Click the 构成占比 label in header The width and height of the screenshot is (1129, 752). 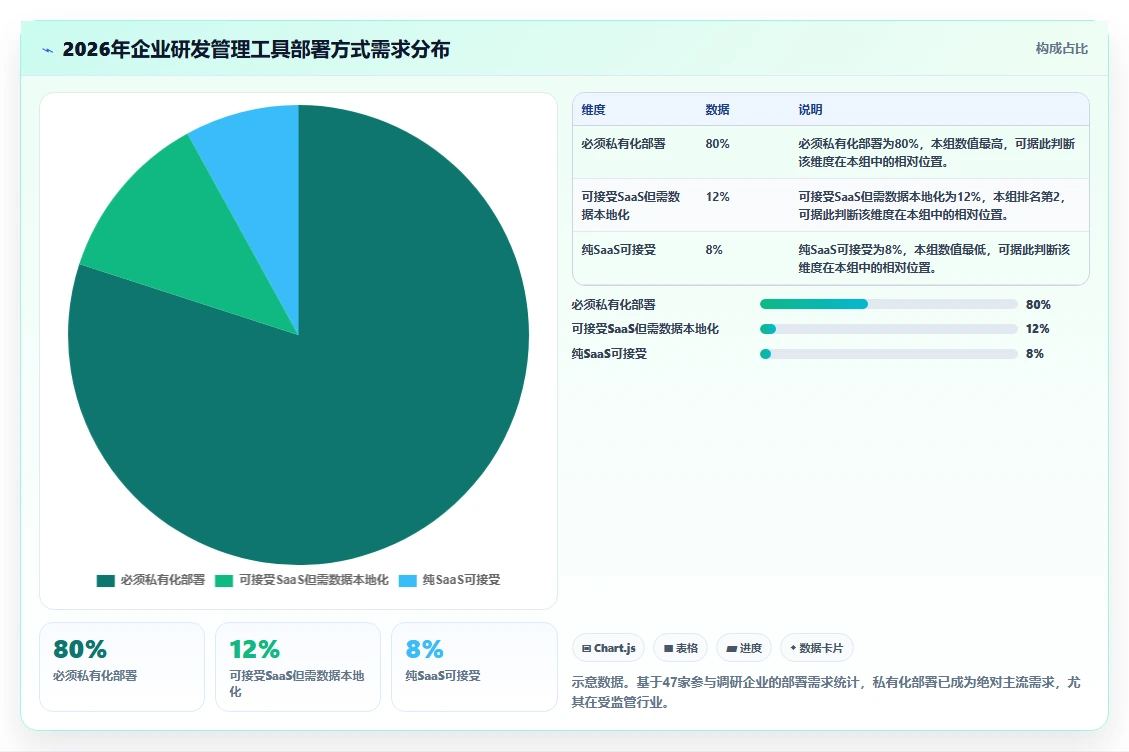pyautogui.click(x=1061, y=48)
